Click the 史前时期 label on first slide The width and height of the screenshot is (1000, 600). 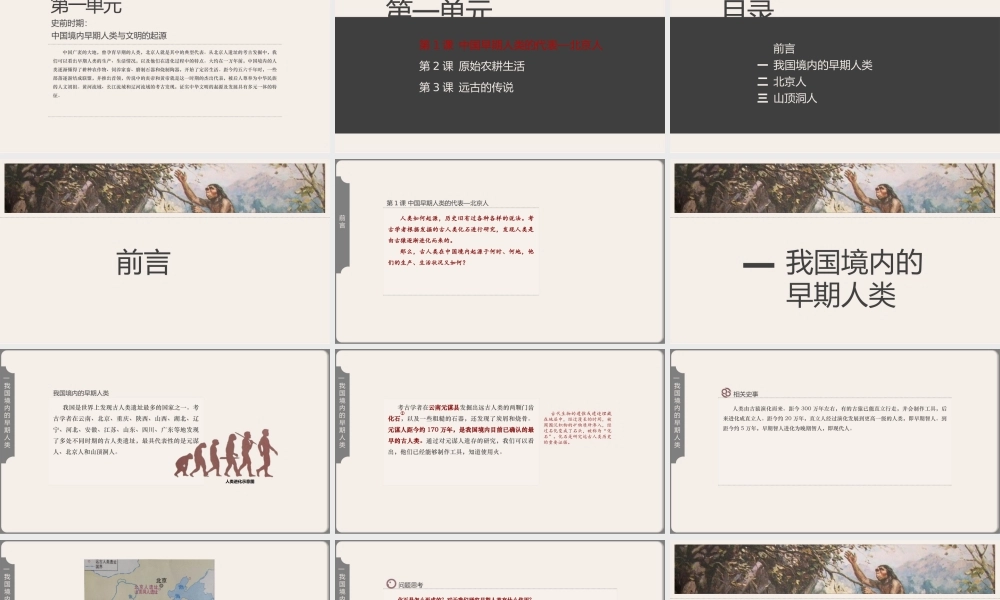point(69,24)
